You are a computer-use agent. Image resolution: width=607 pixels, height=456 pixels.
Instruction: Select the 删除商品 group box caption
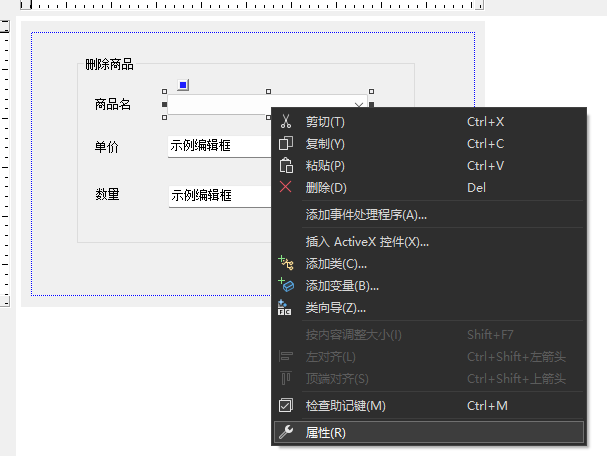click(110, 64)
